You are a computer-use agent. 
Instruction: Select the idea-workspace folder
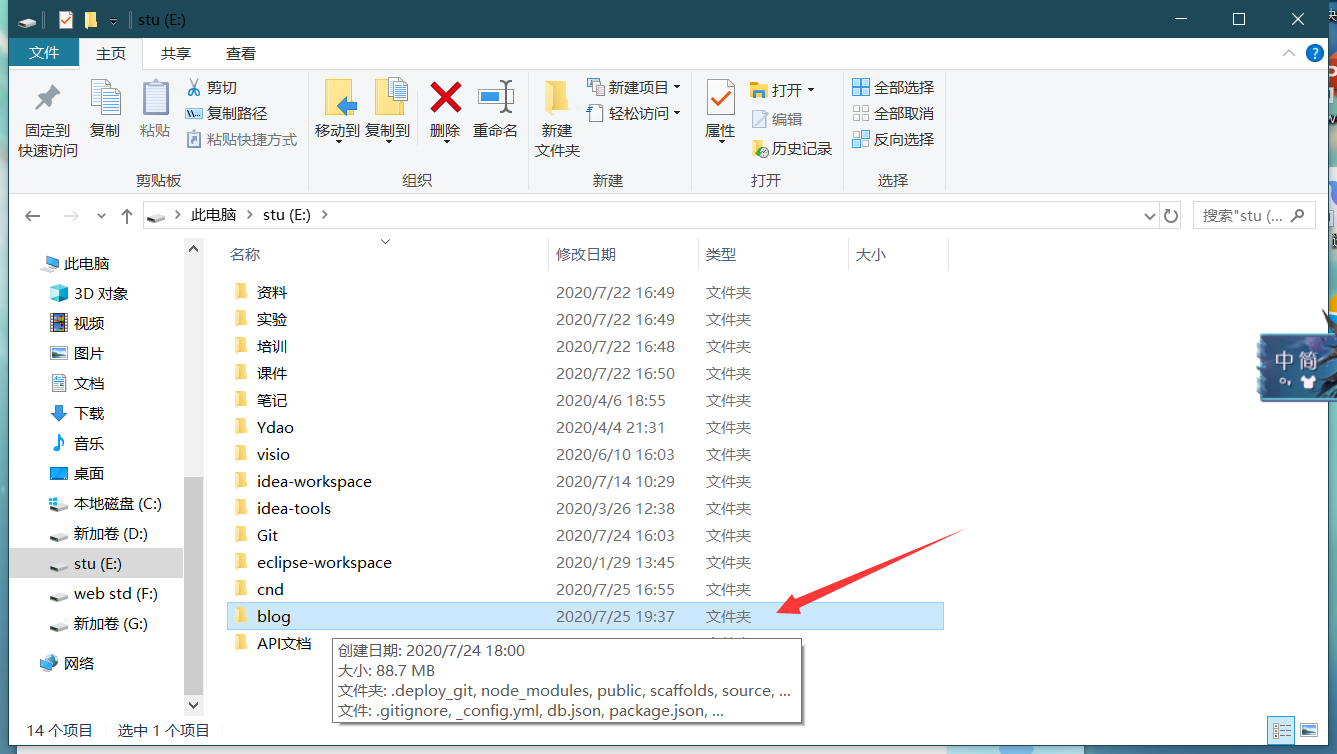point(314,482)
